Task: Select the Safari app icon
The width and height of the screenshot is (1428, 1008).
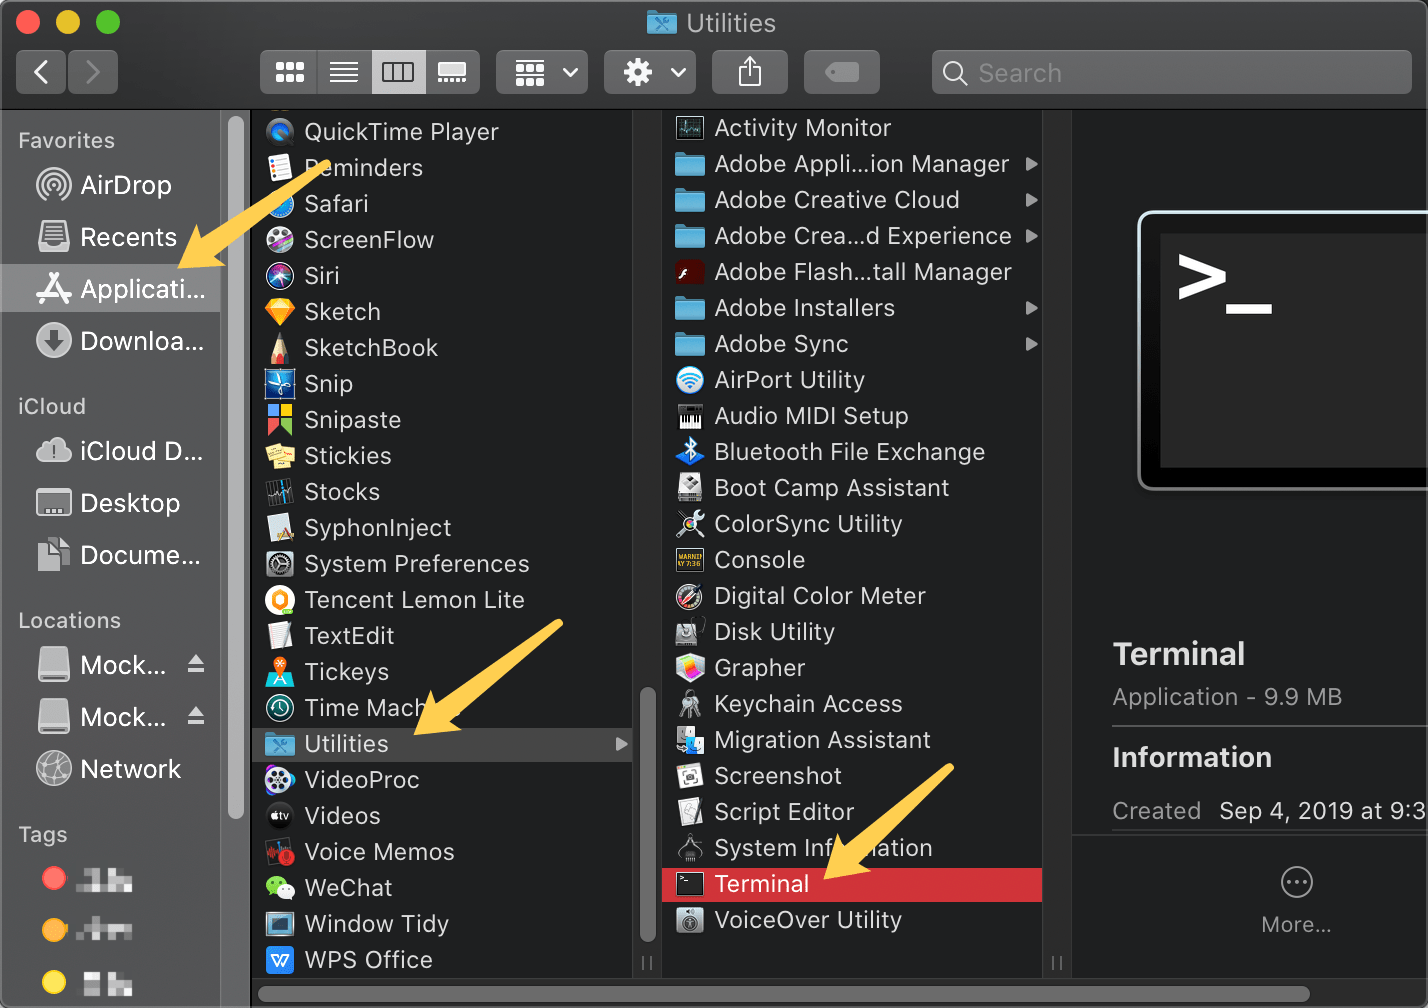Action: [x=280, y=204]
